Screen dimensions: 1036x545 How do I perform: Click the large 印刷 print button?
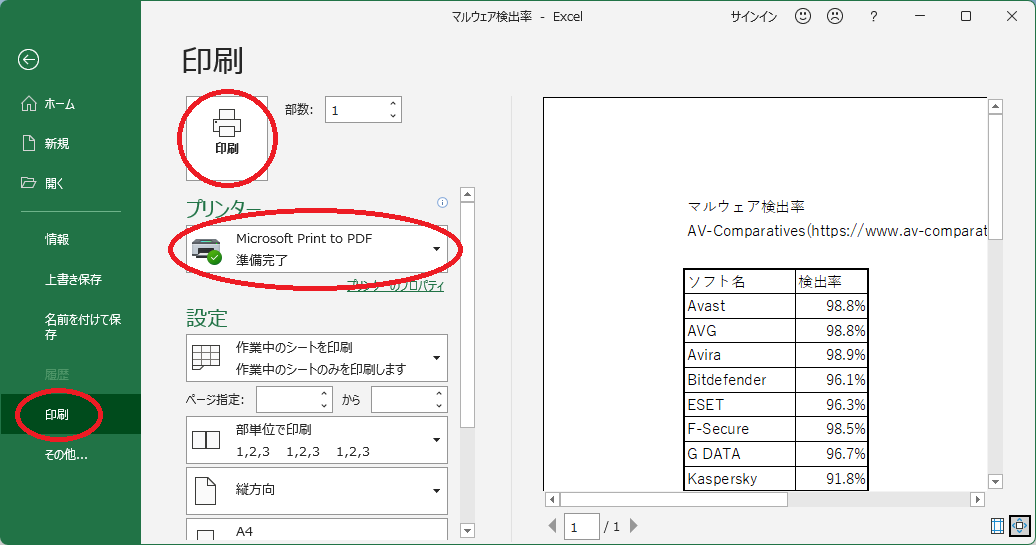[227, 138]
